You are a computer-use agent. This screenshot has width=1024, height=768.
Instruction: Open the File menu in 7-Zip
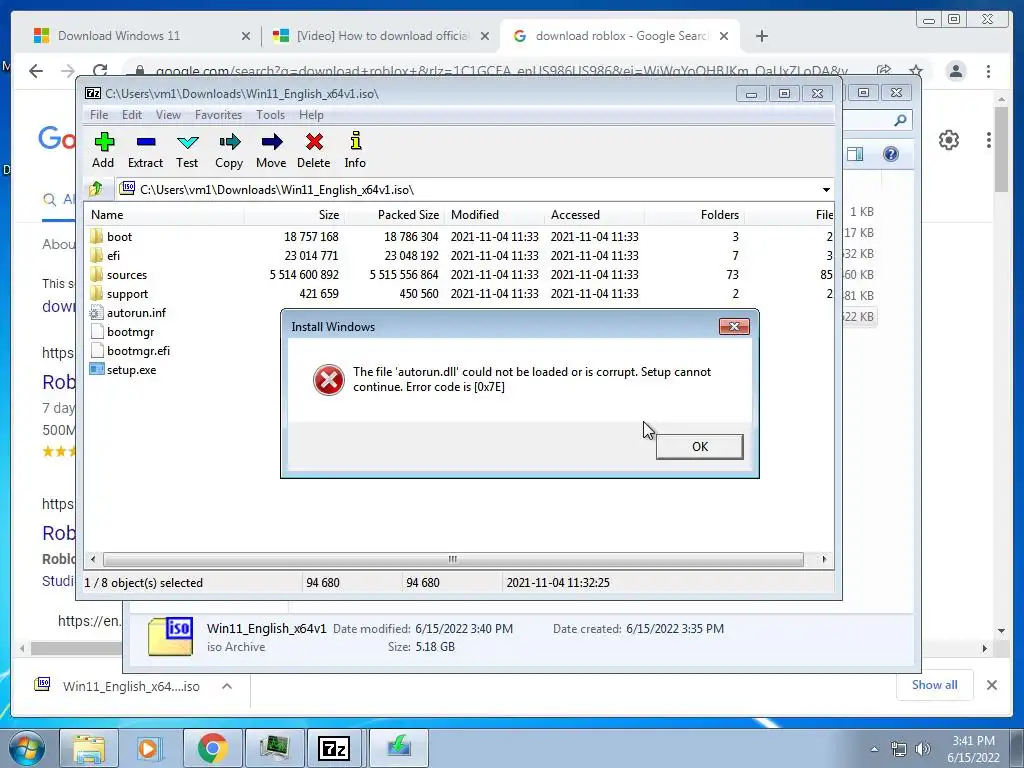pyautogui.click(x=99, y=115)
